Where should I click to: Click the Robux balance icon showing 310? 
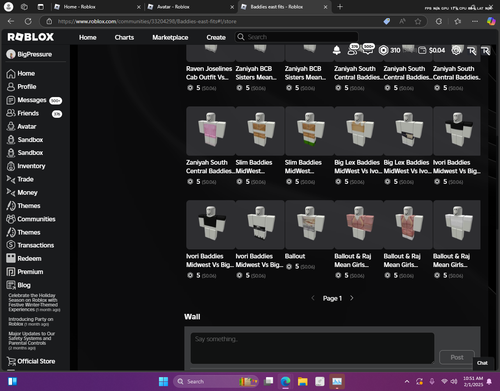(x=384, y=50)
